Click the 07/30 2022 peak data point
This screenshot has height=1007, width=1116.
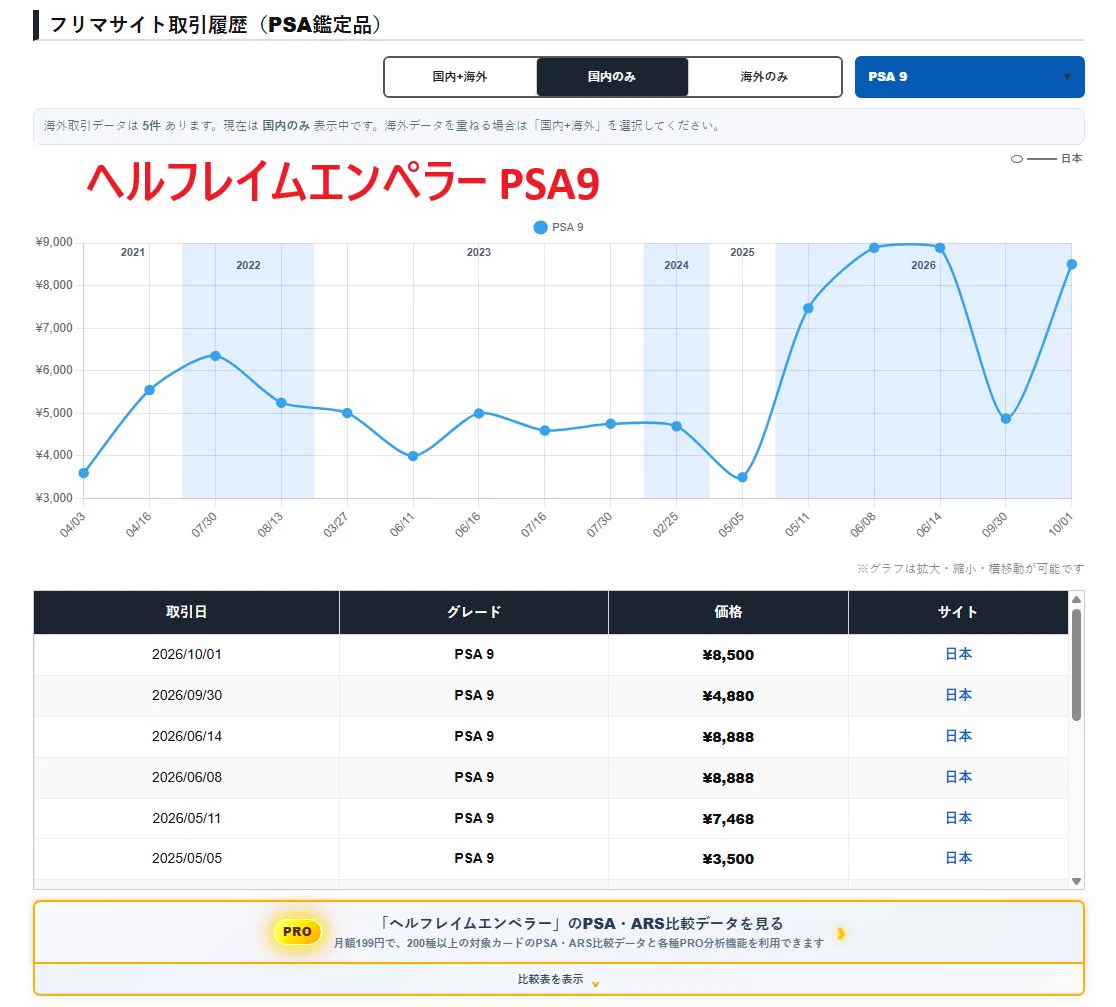click(x=216, y=356)
